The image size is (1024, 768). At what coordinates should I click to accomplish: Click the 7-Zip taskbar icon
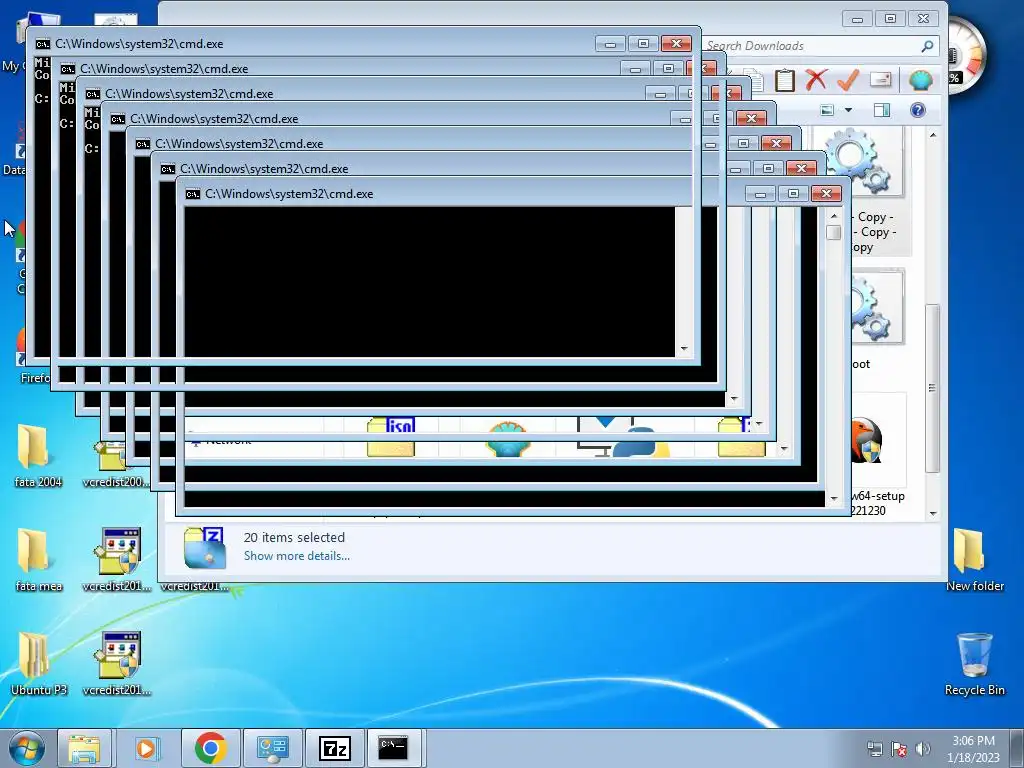334,748
